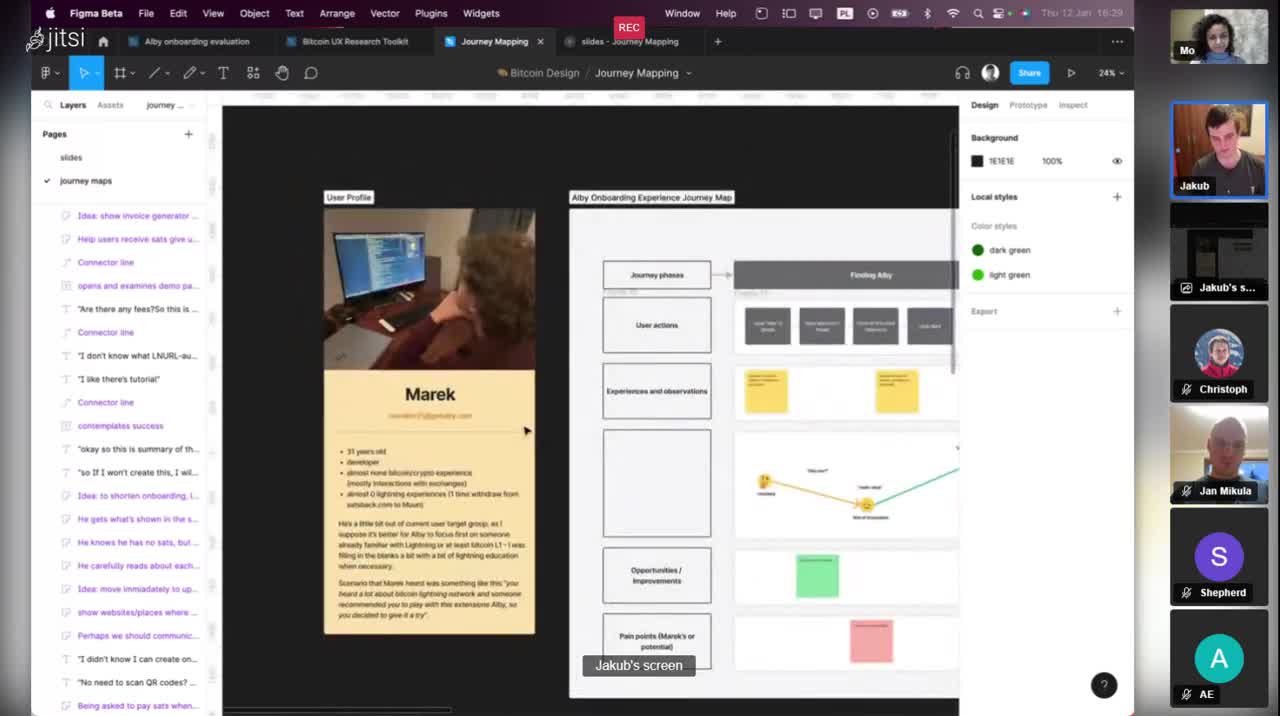Select the Finding Alby phase header
1280x716 pixels.
tap(846, 275)
